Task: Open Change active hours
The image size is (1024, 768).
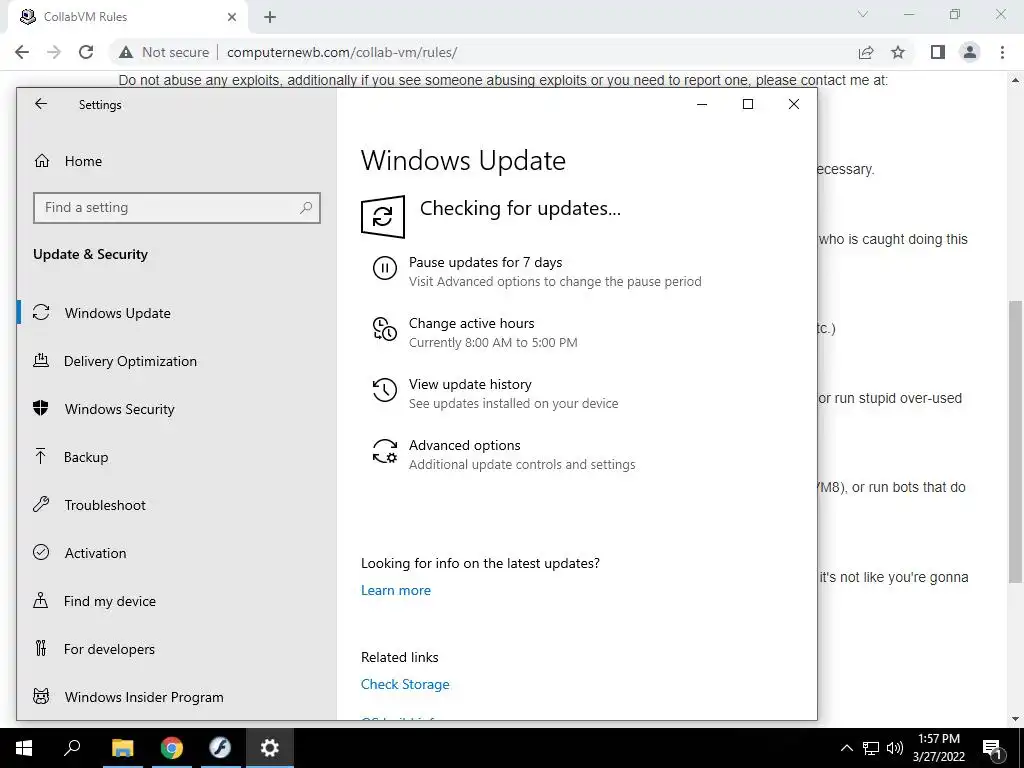Action: click(472, 323)
